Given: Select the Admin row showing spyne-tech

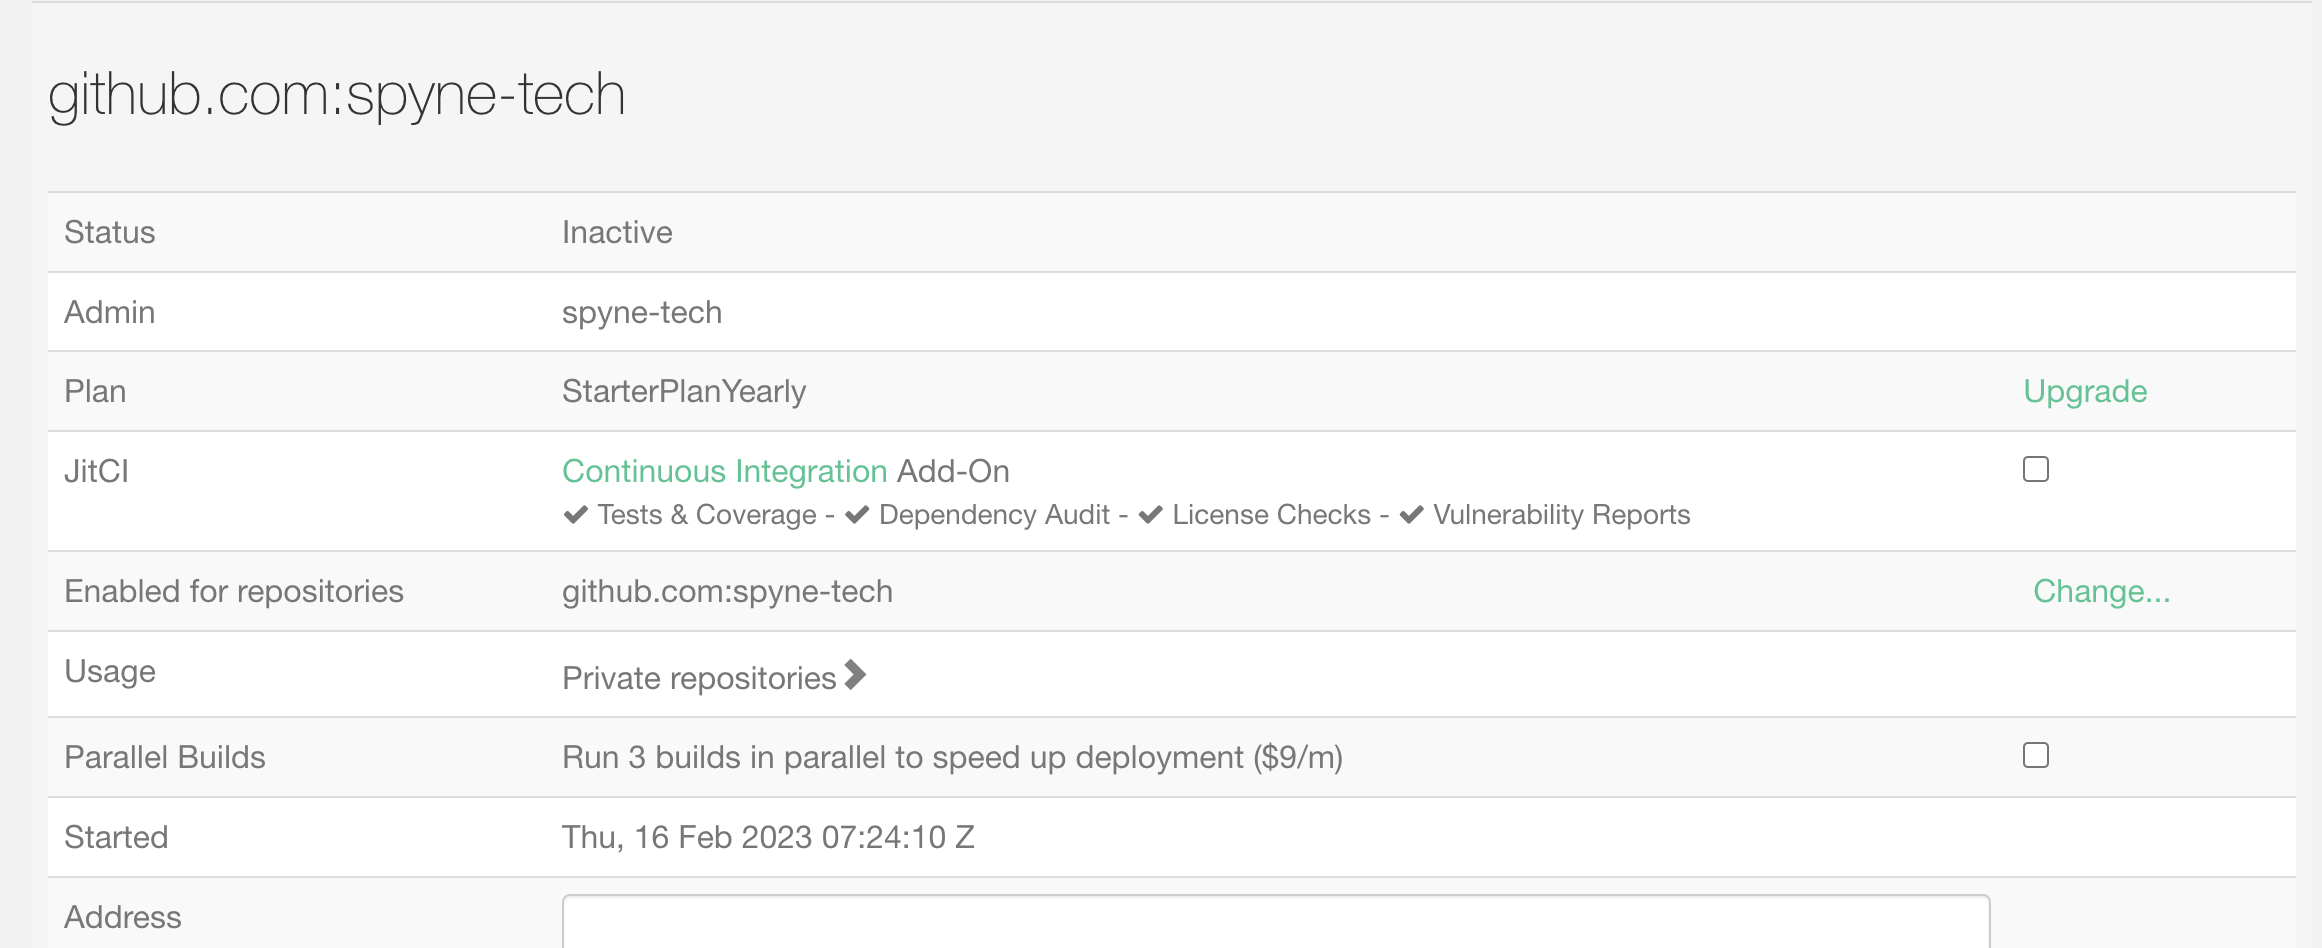Looking at the screenshot, I should 642,311.
